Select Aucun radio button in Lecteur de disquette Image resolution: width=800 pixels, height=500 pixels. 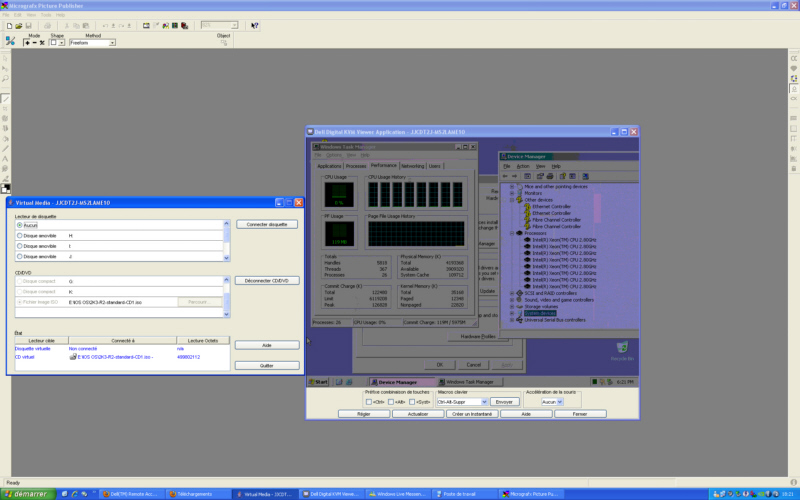[x=19, y=225]
